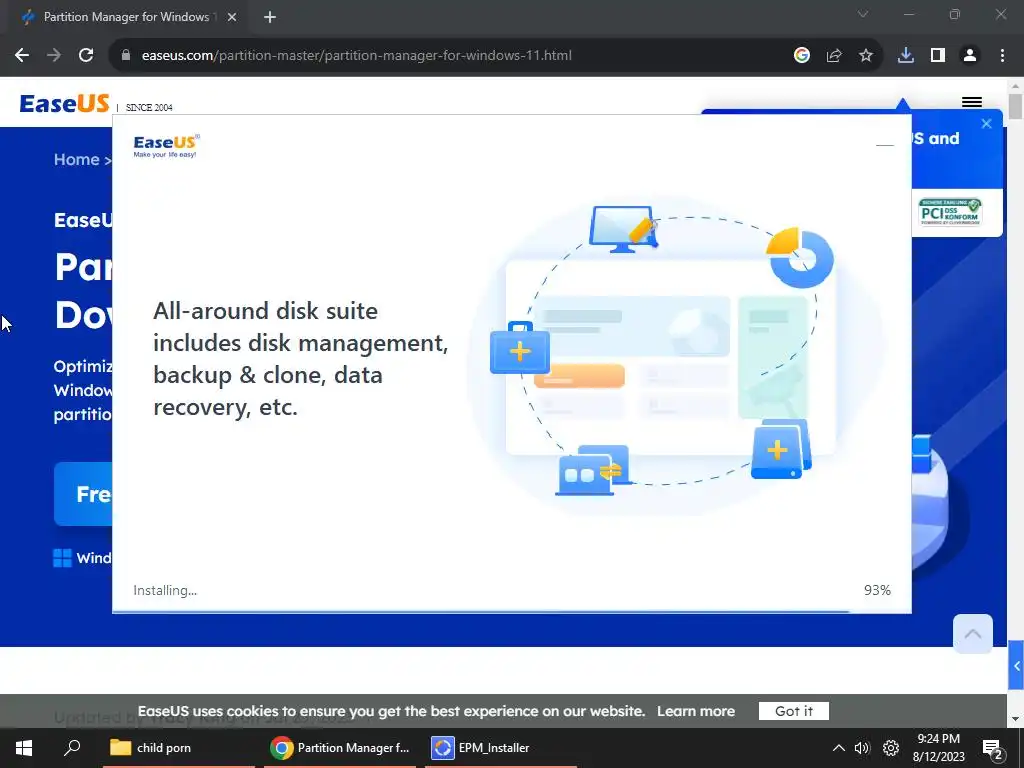Open the Chrome profile icon

(x=970, y=56)
